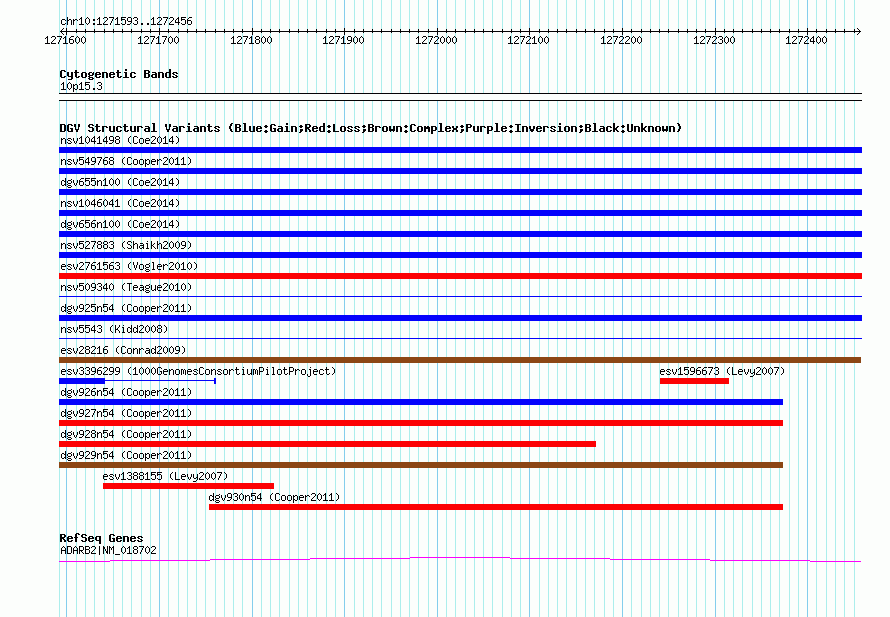The height and width of the screenshot is (617, 890).
Task: Click the thin blue line under nsv5543
Action: pos(460,339)
